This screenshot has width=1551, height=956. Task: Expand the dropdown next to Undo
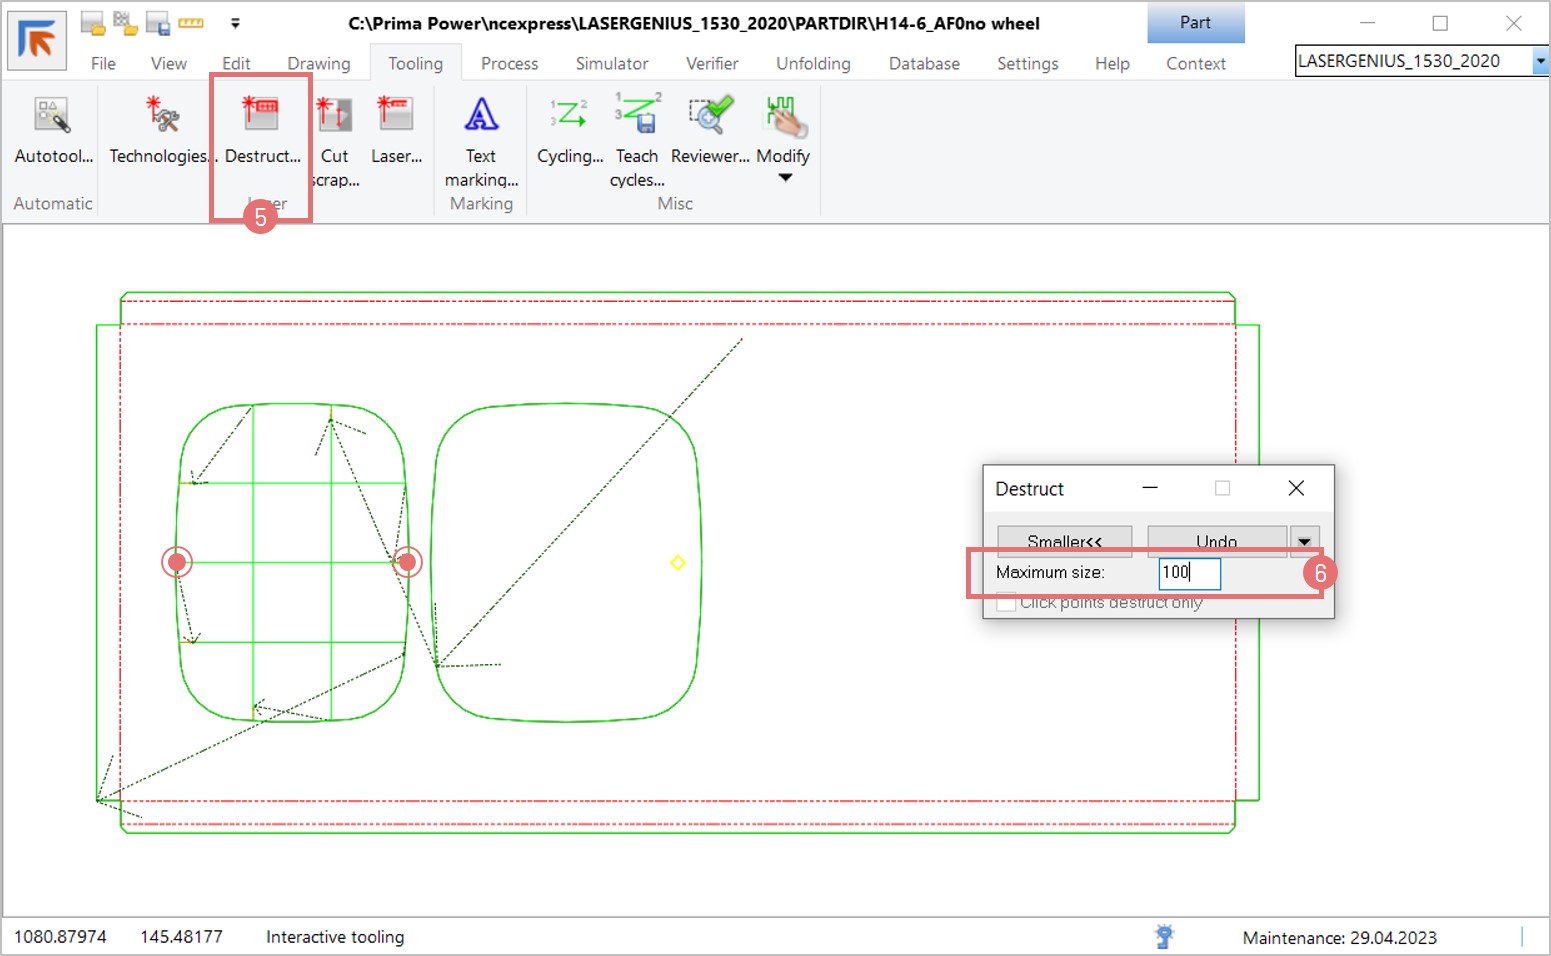[x=1304, y=541]
